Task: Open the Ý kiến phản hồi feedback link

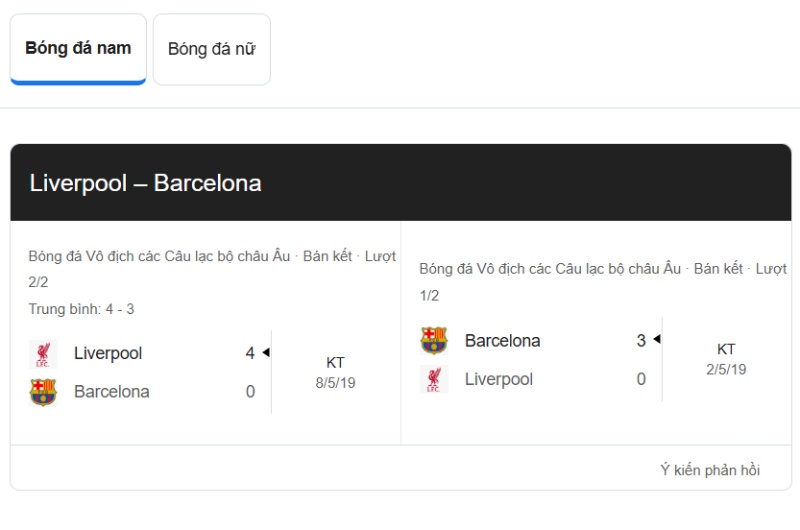Action: click(x=710, y=470)
